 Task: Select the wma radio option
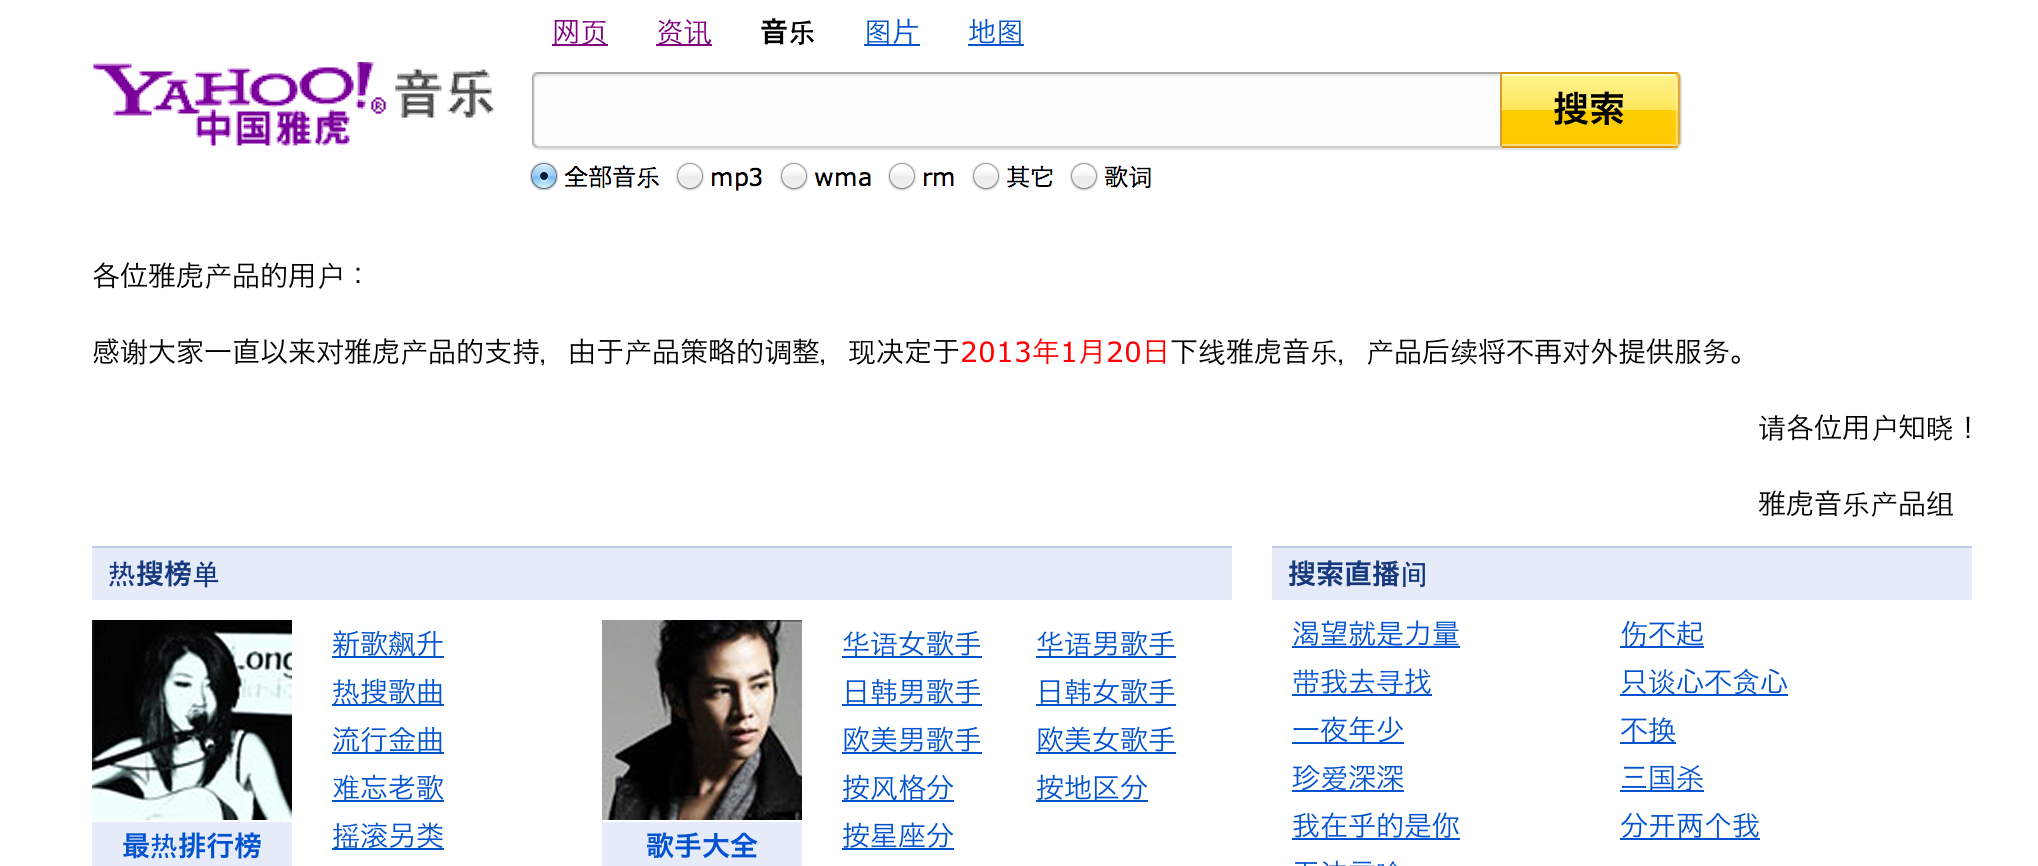(x=794, y=177)
